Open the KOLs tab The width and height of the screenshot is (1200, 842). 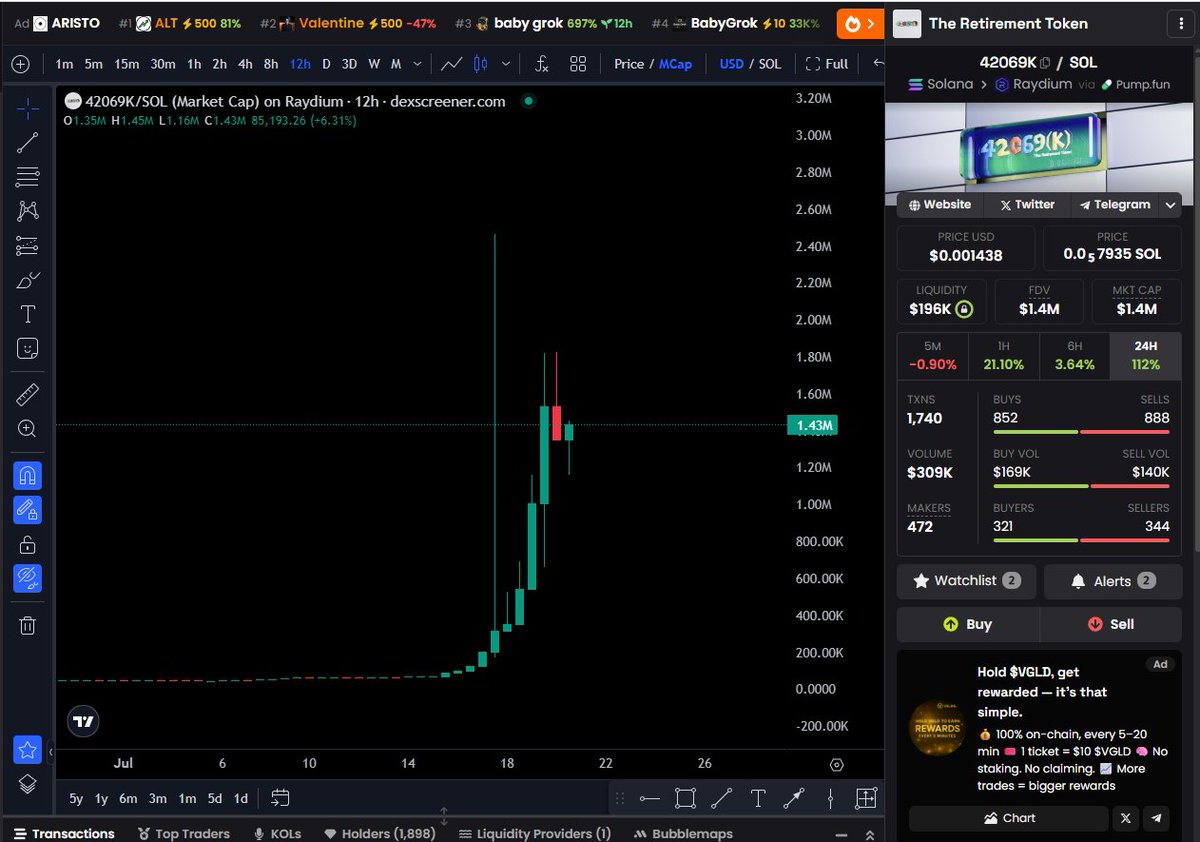(x=277, y=833)
